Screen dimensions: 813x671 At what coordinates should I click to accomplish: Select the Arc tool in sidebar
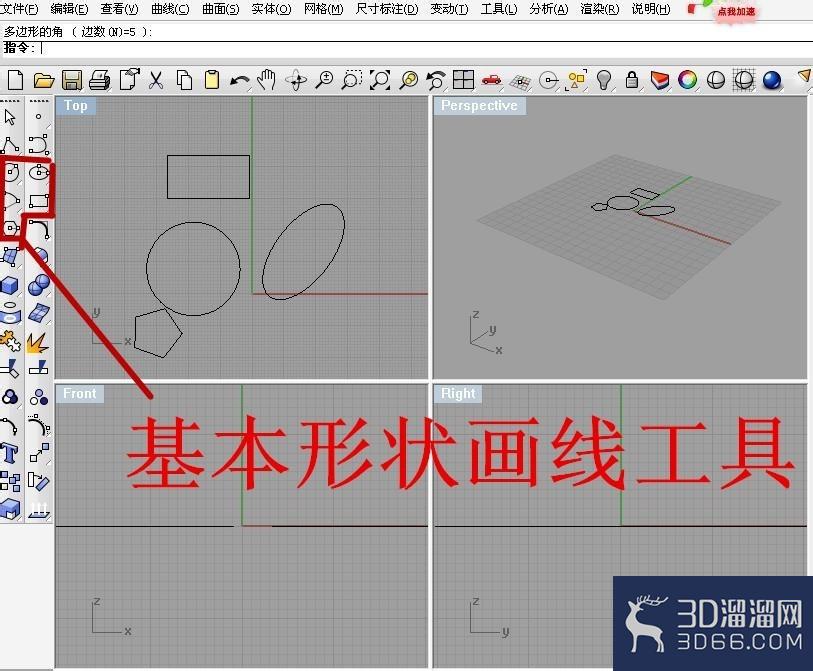11,200
